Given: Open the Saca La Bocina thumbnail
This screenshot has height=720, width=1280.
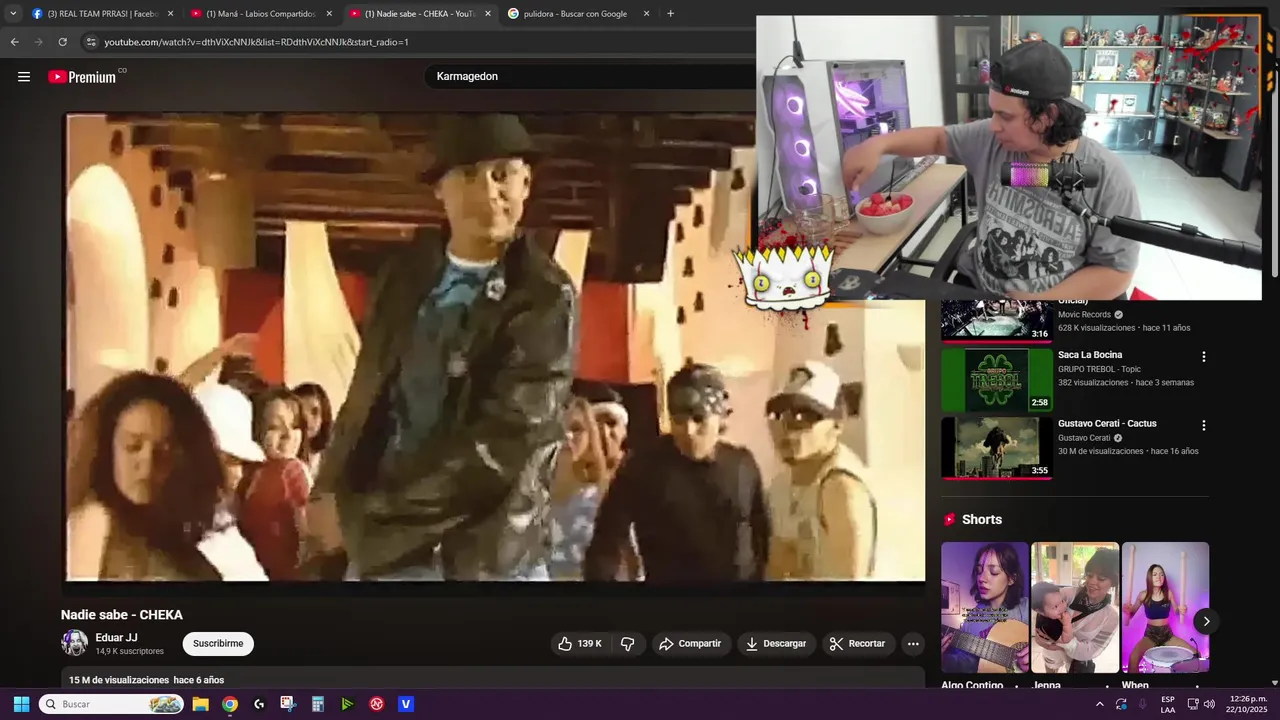Looking at the screenshot, I should (x=996, y=380).
